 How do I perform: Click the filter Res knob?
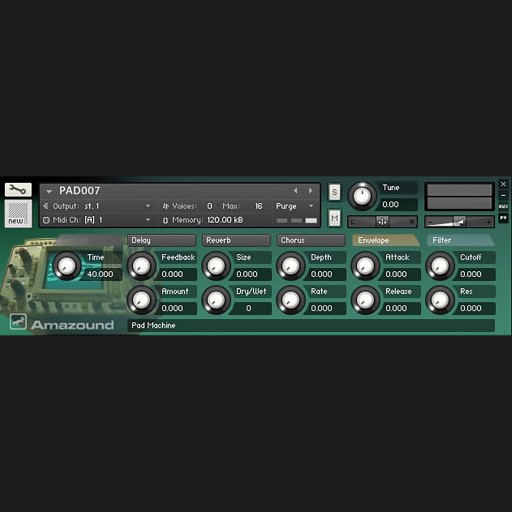click(x=440, y=300)
